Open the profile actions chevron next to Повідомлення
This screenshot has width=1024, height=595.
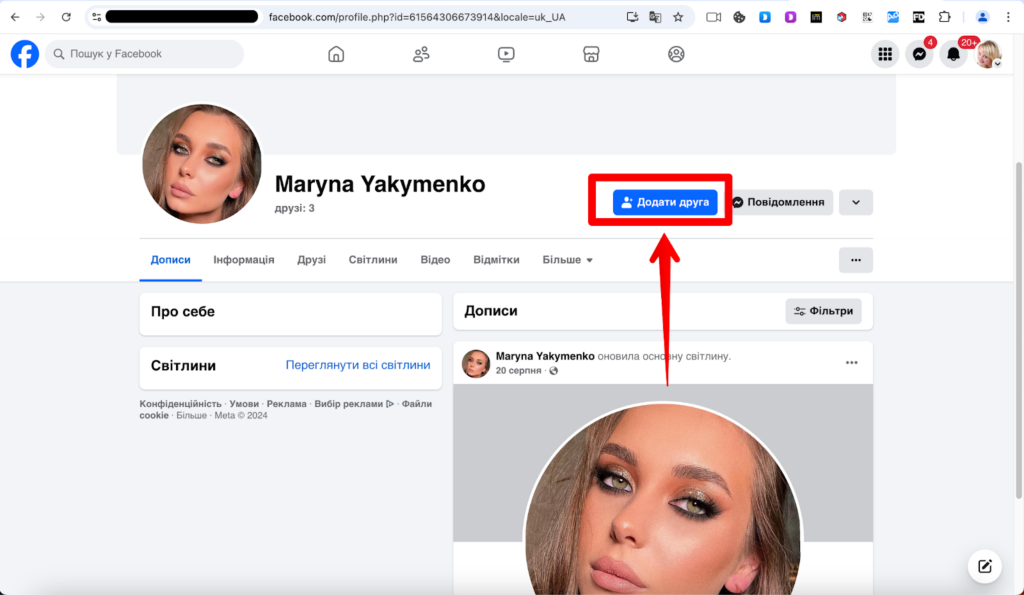(x=855, y=201)
